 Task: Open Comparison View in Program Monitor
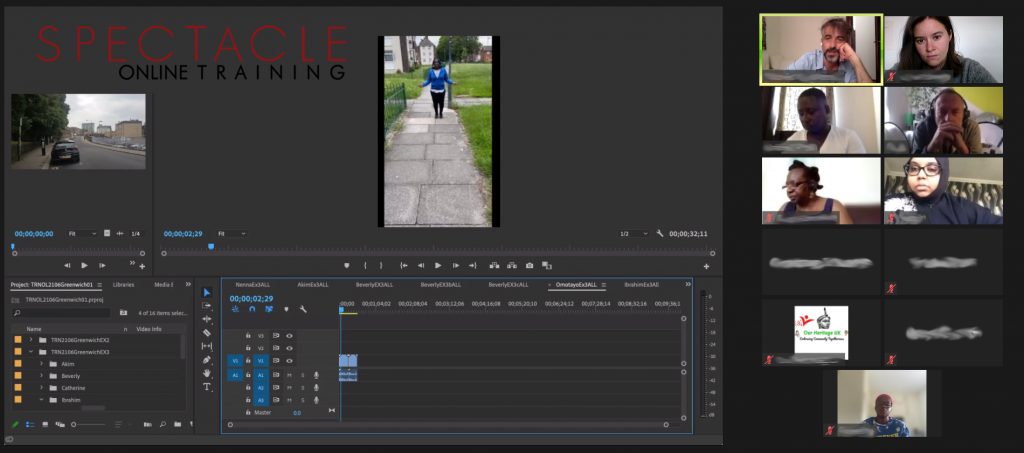coord(547,266)
